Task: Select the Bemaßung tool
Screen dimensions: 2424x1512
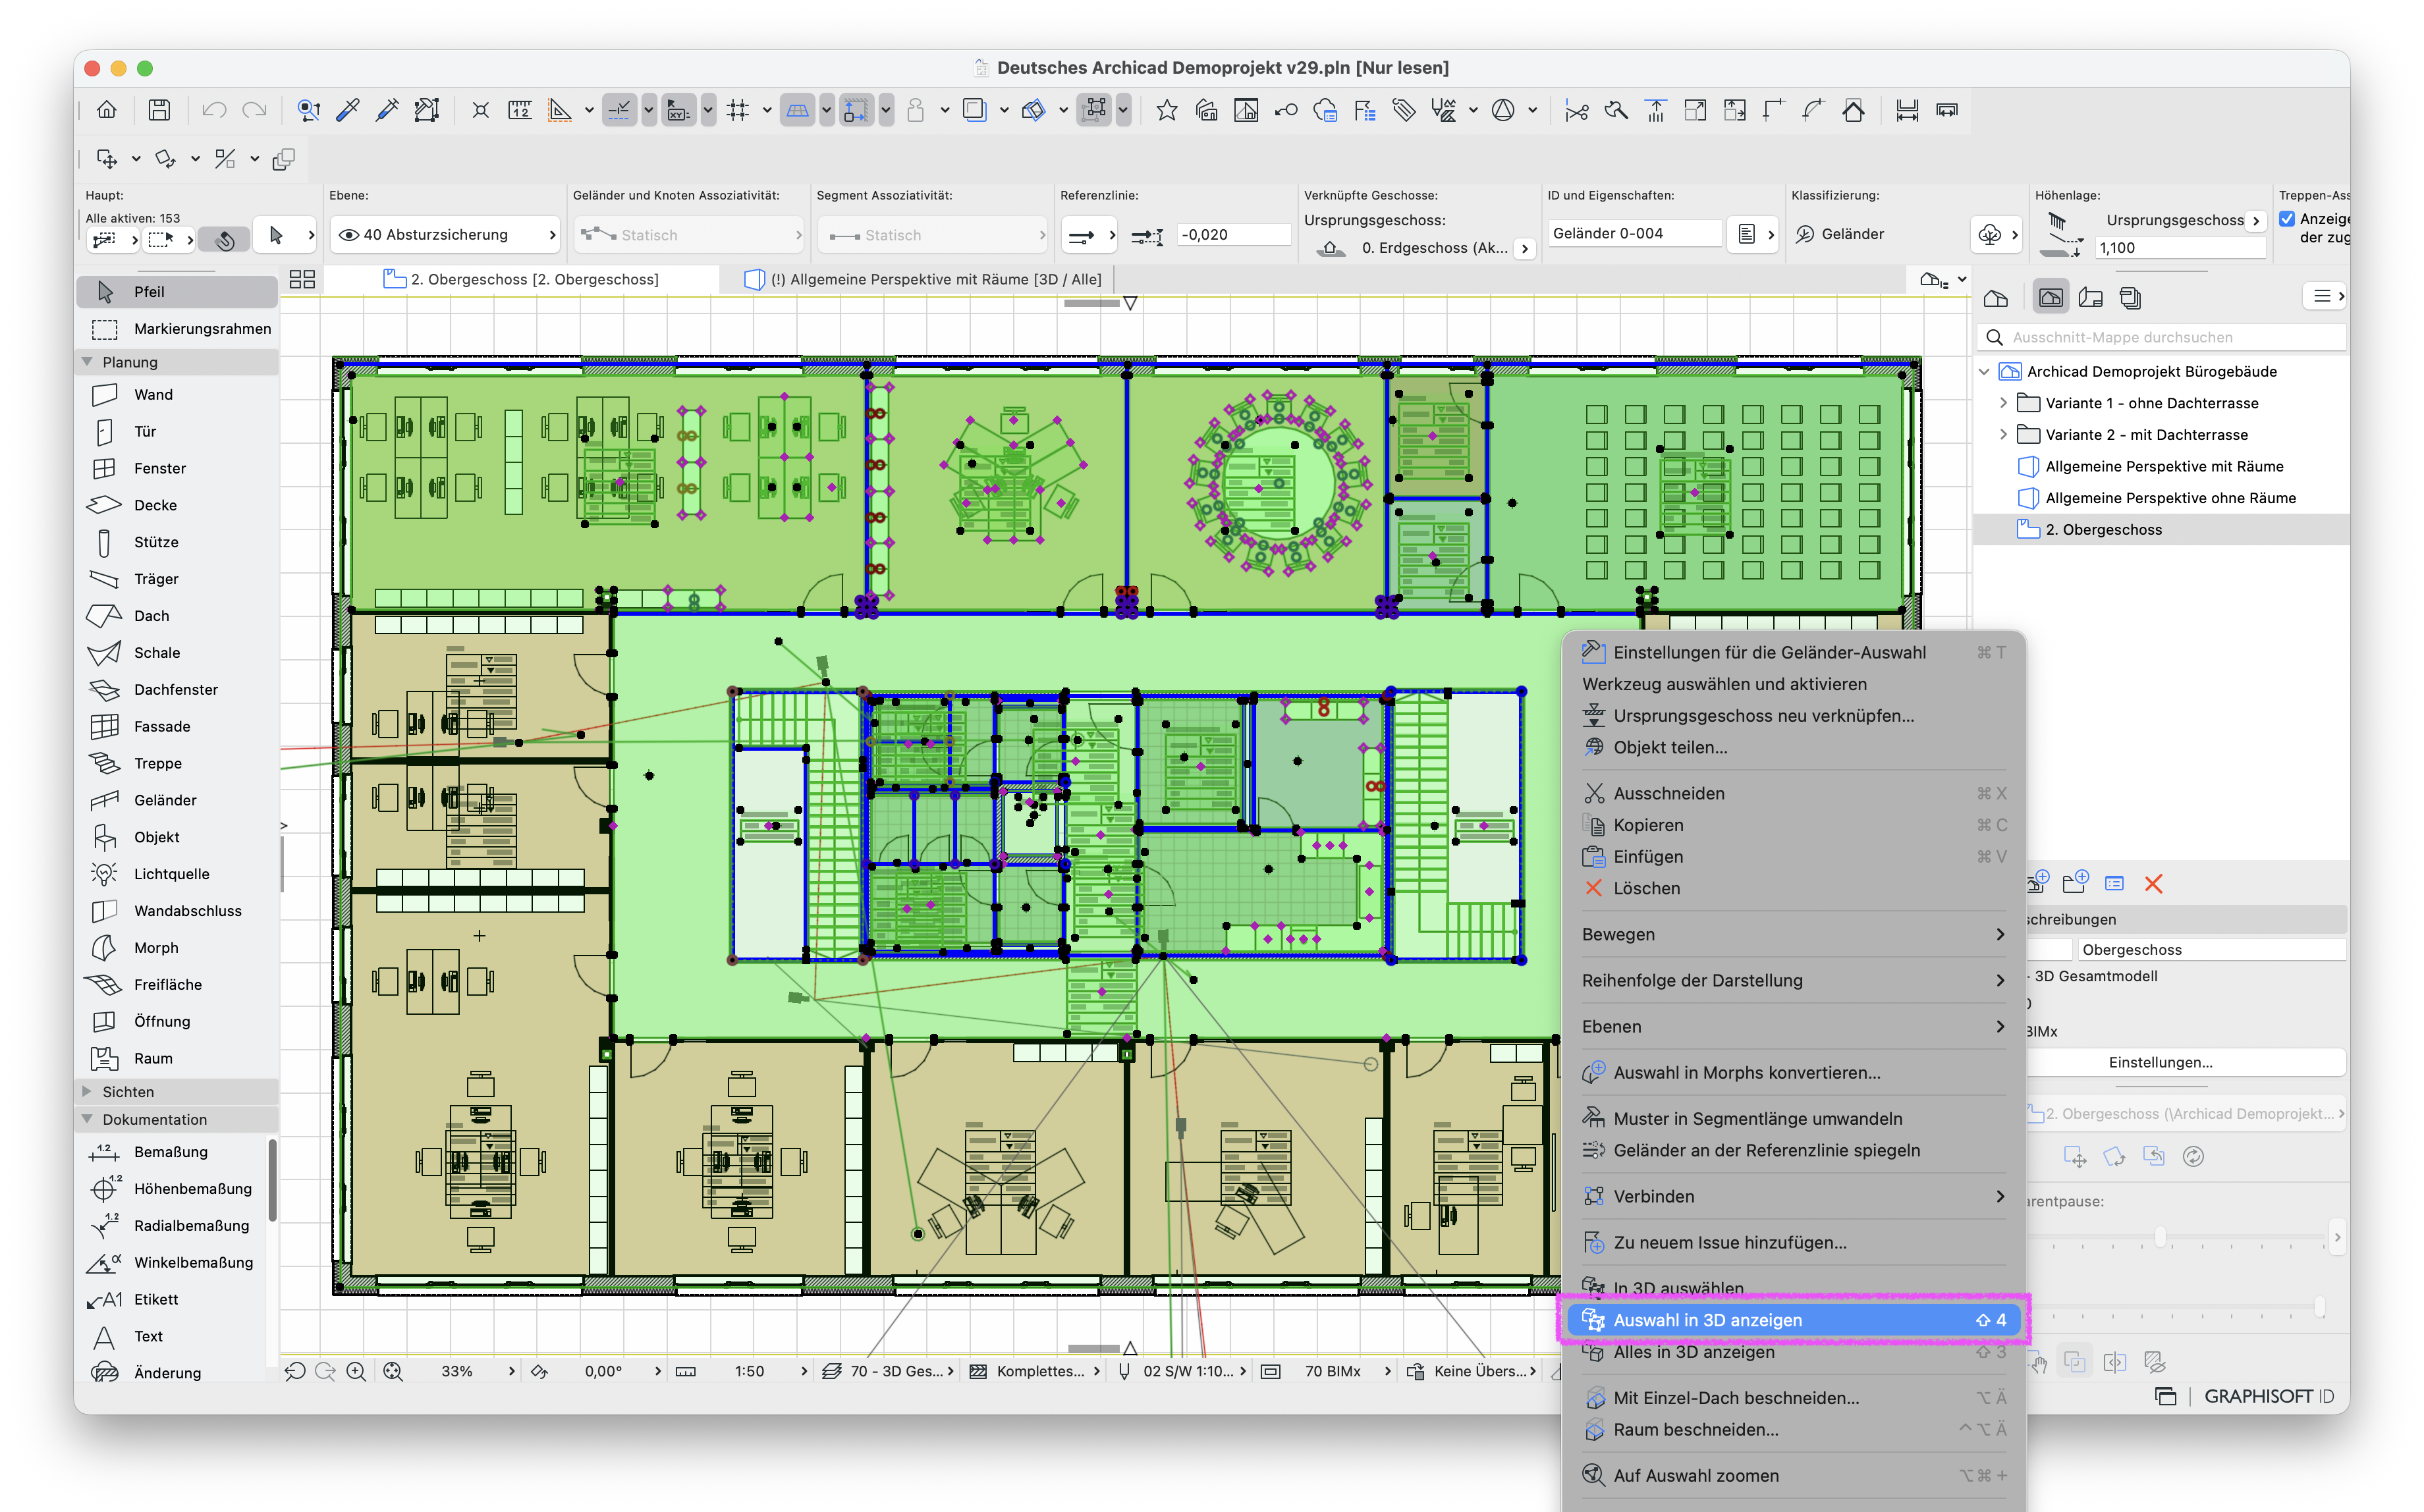Action: [x=172, y=1152]
